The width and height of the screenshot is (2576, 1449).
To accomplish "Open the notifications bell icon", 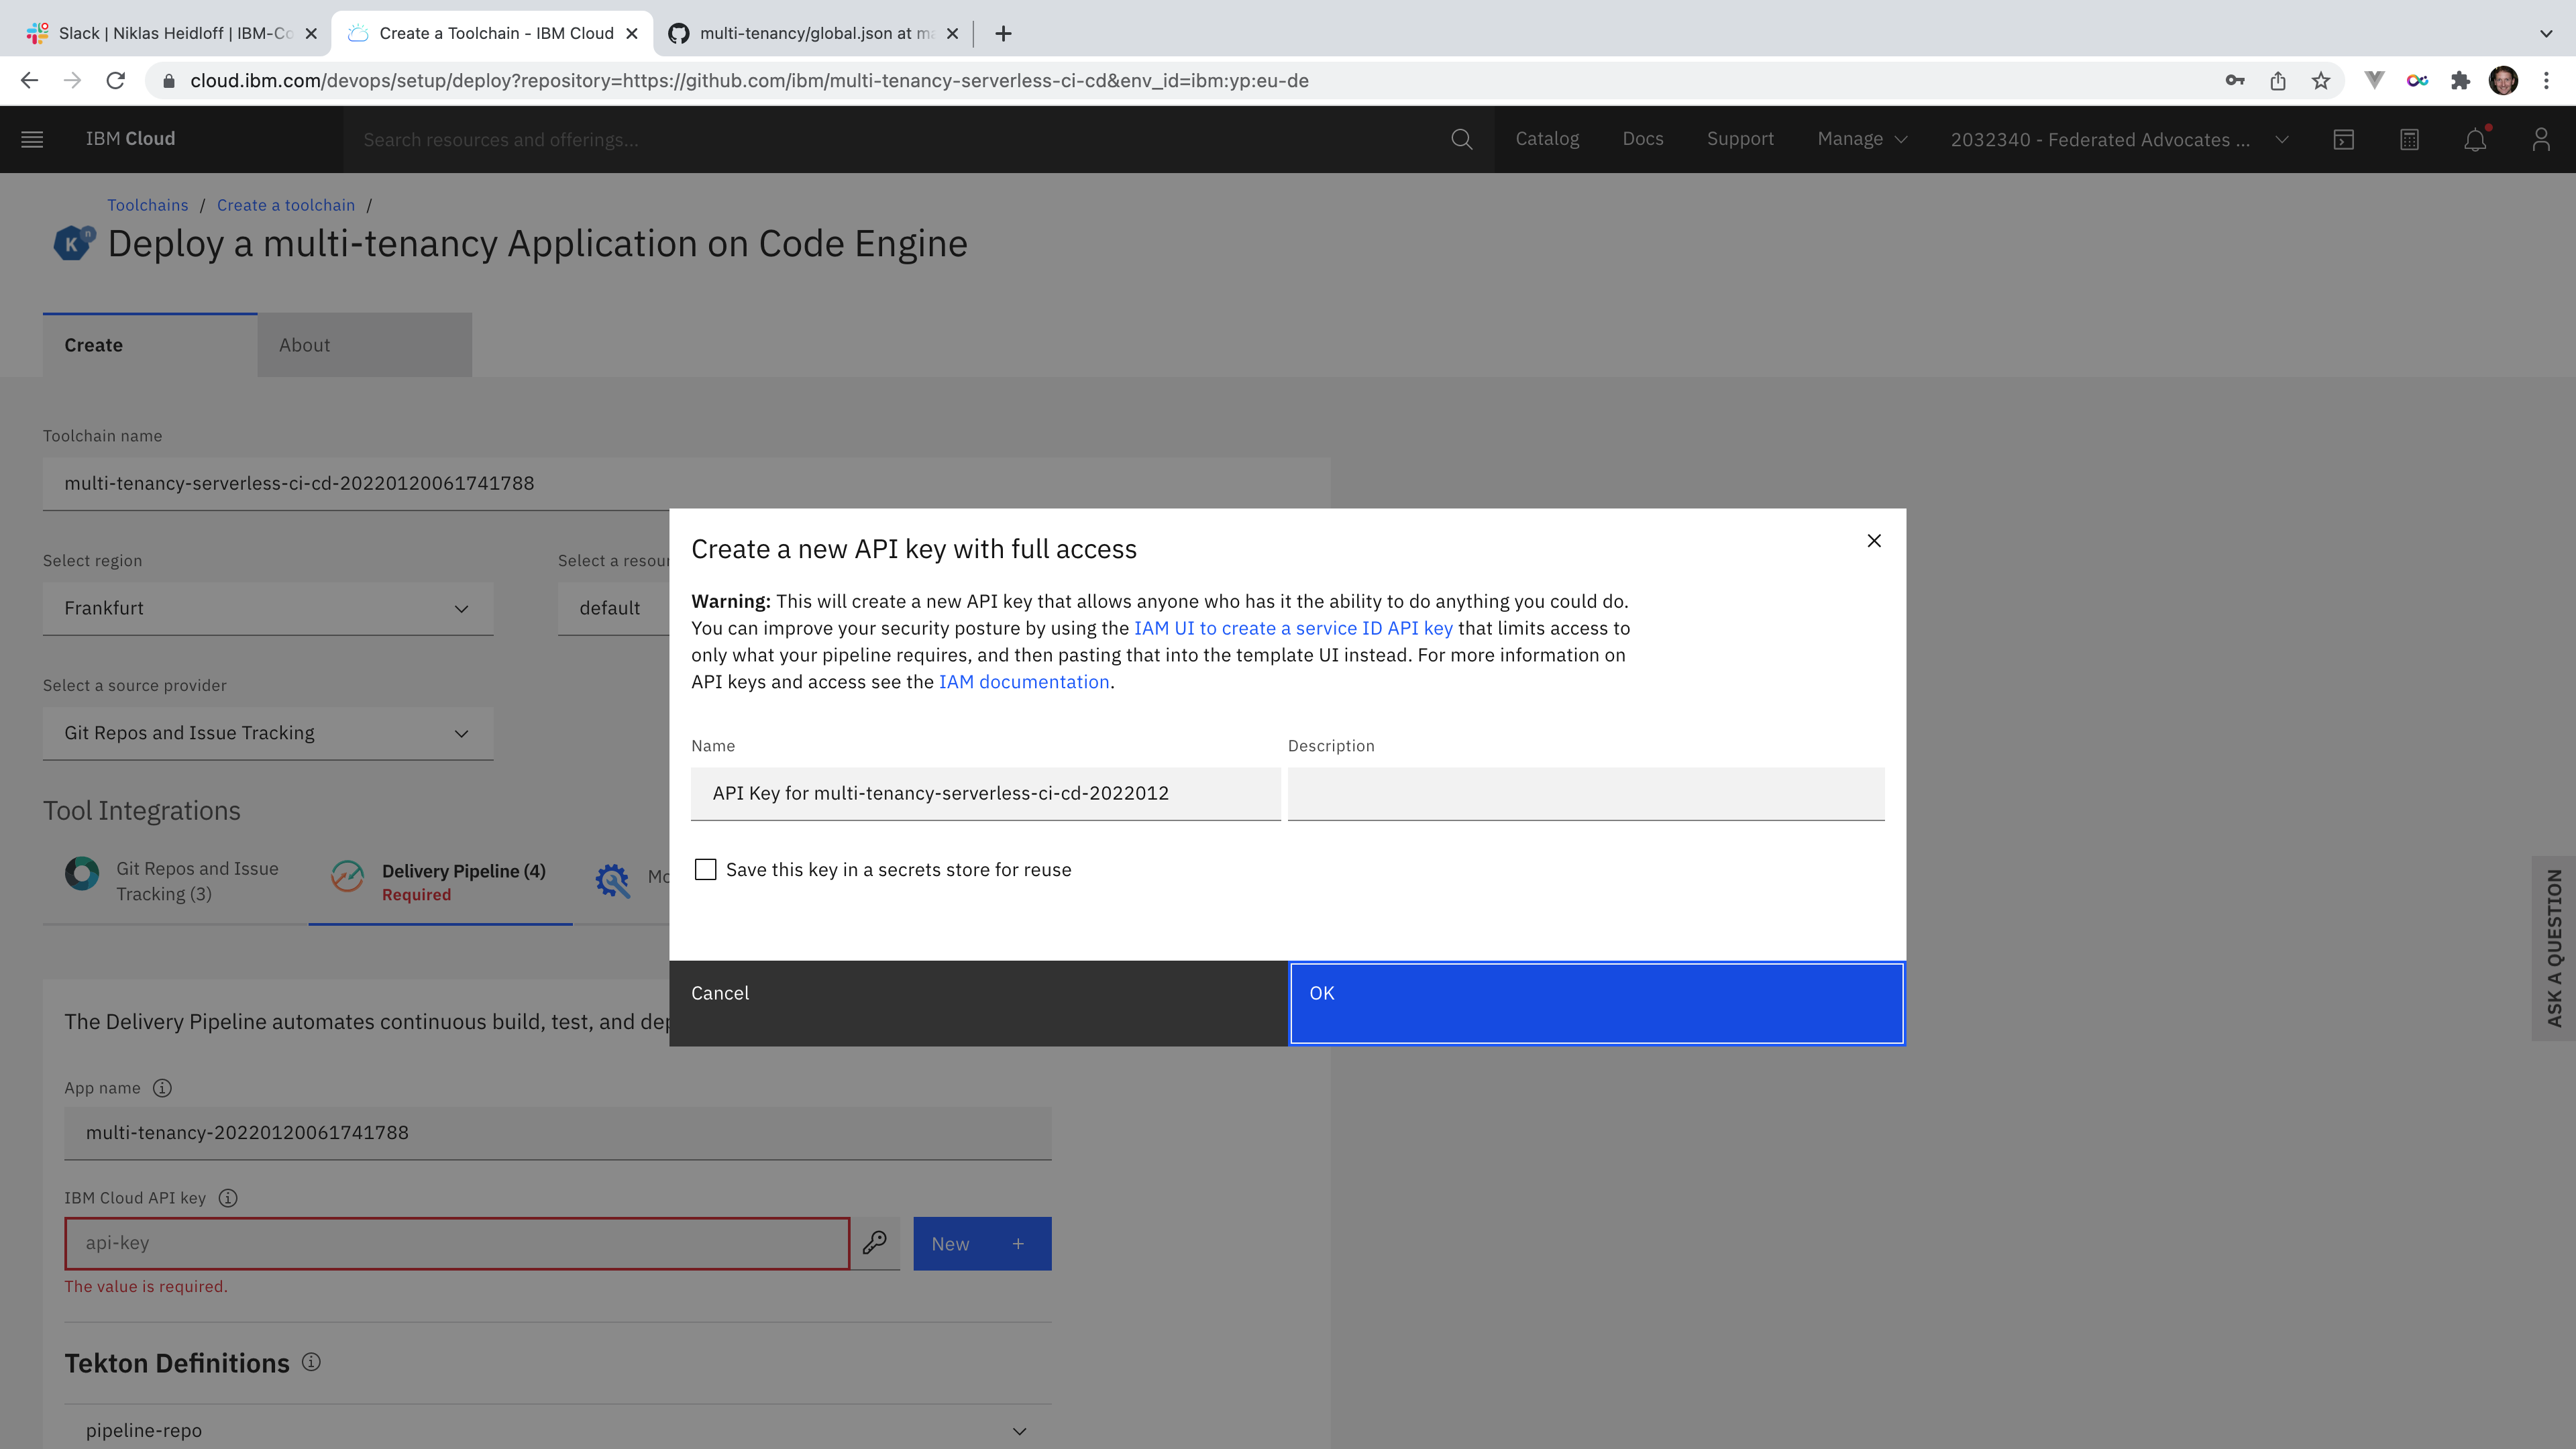I will coord(2475,139).
